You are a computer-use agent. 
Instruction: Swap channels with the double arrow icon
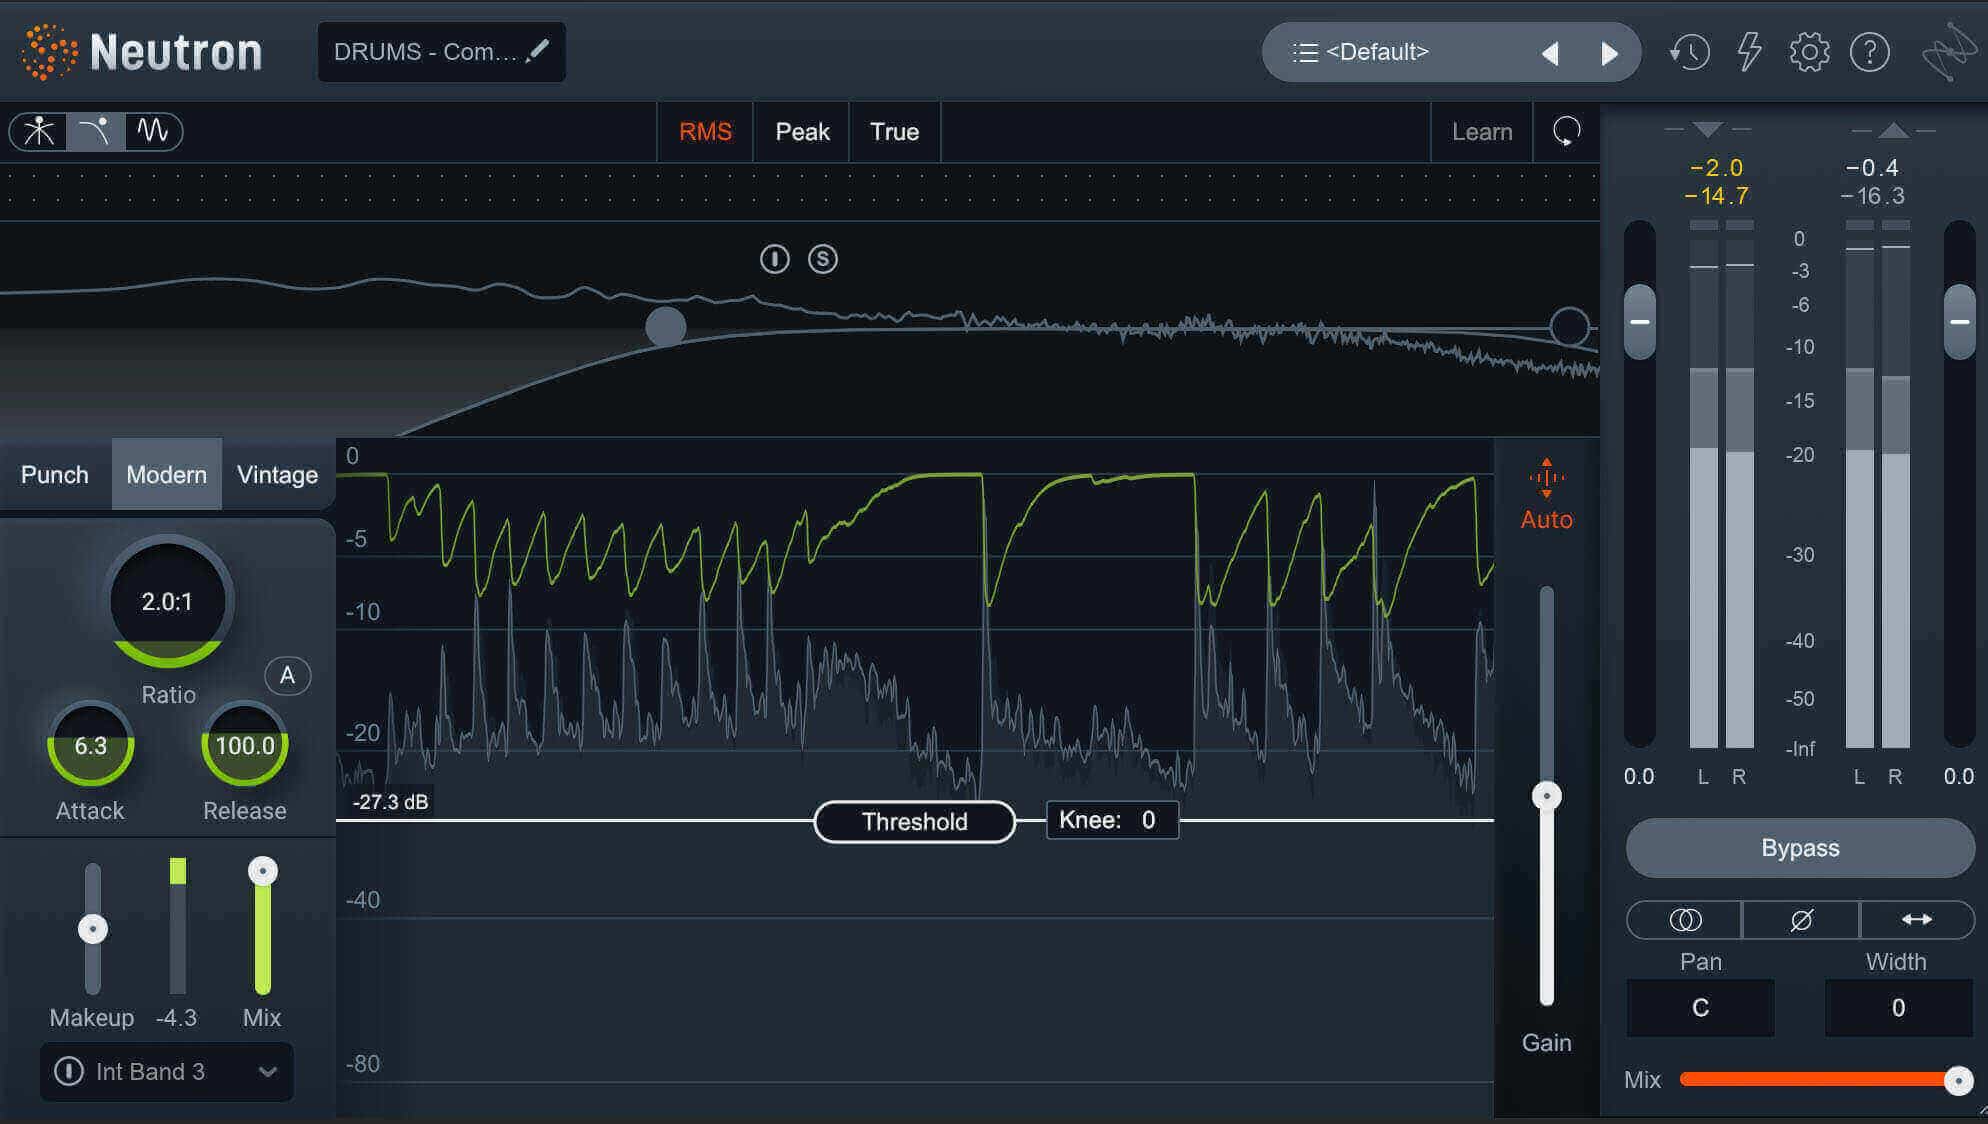tap(1917, 919)
